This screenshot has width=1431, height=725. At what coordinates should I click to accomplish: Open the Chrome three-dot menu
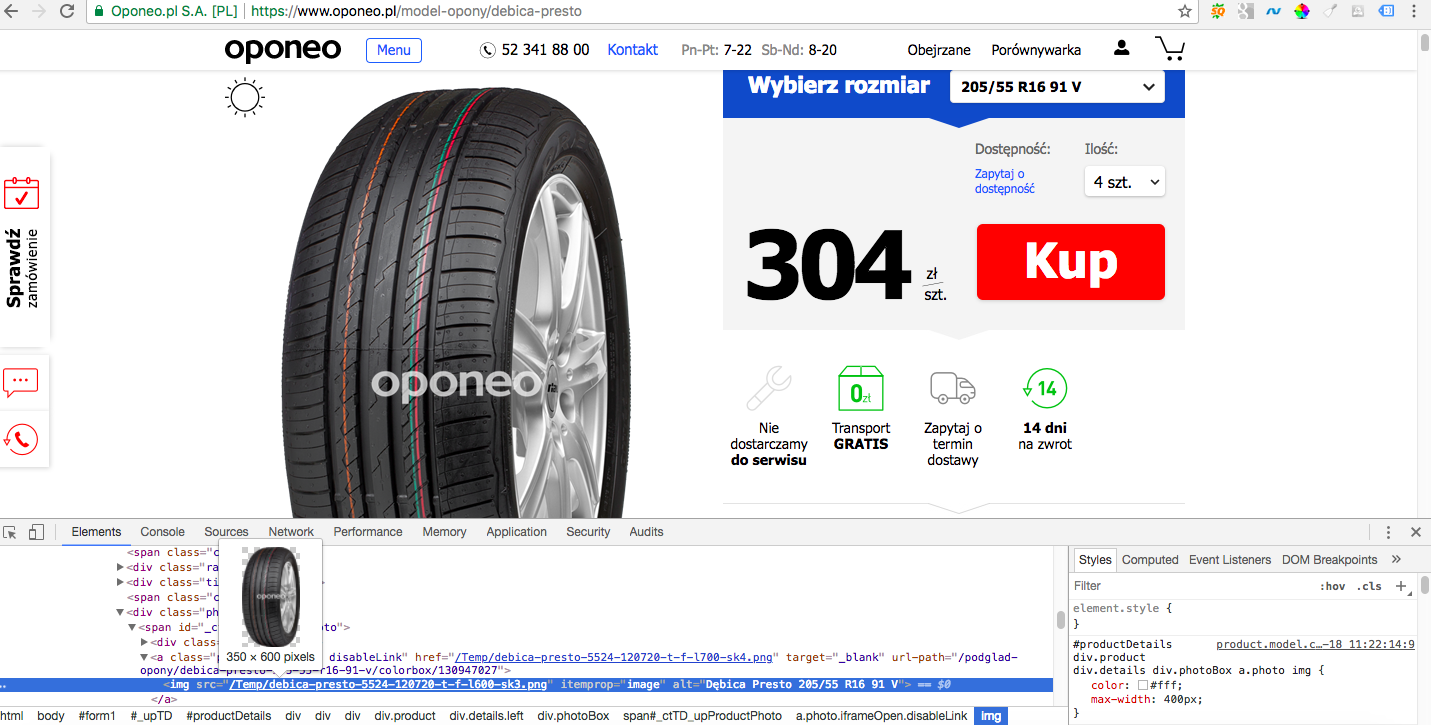(1415, 12)
